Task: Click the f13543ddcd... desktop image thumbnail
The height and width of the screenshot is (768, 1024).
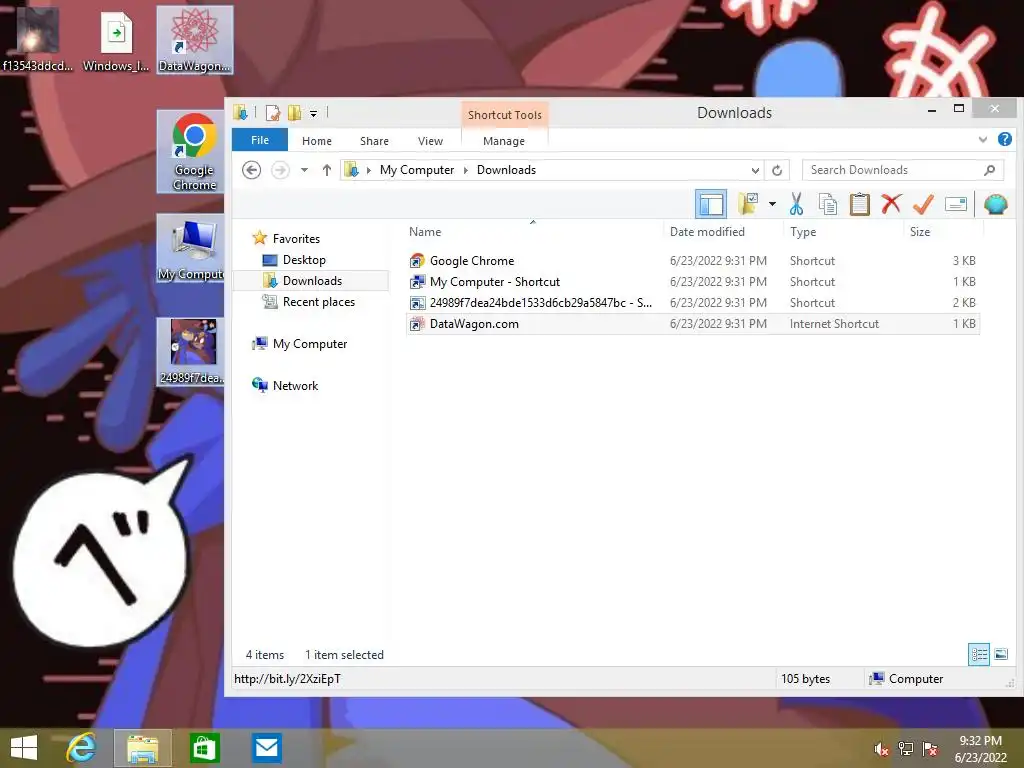Action: click(38, 40)
